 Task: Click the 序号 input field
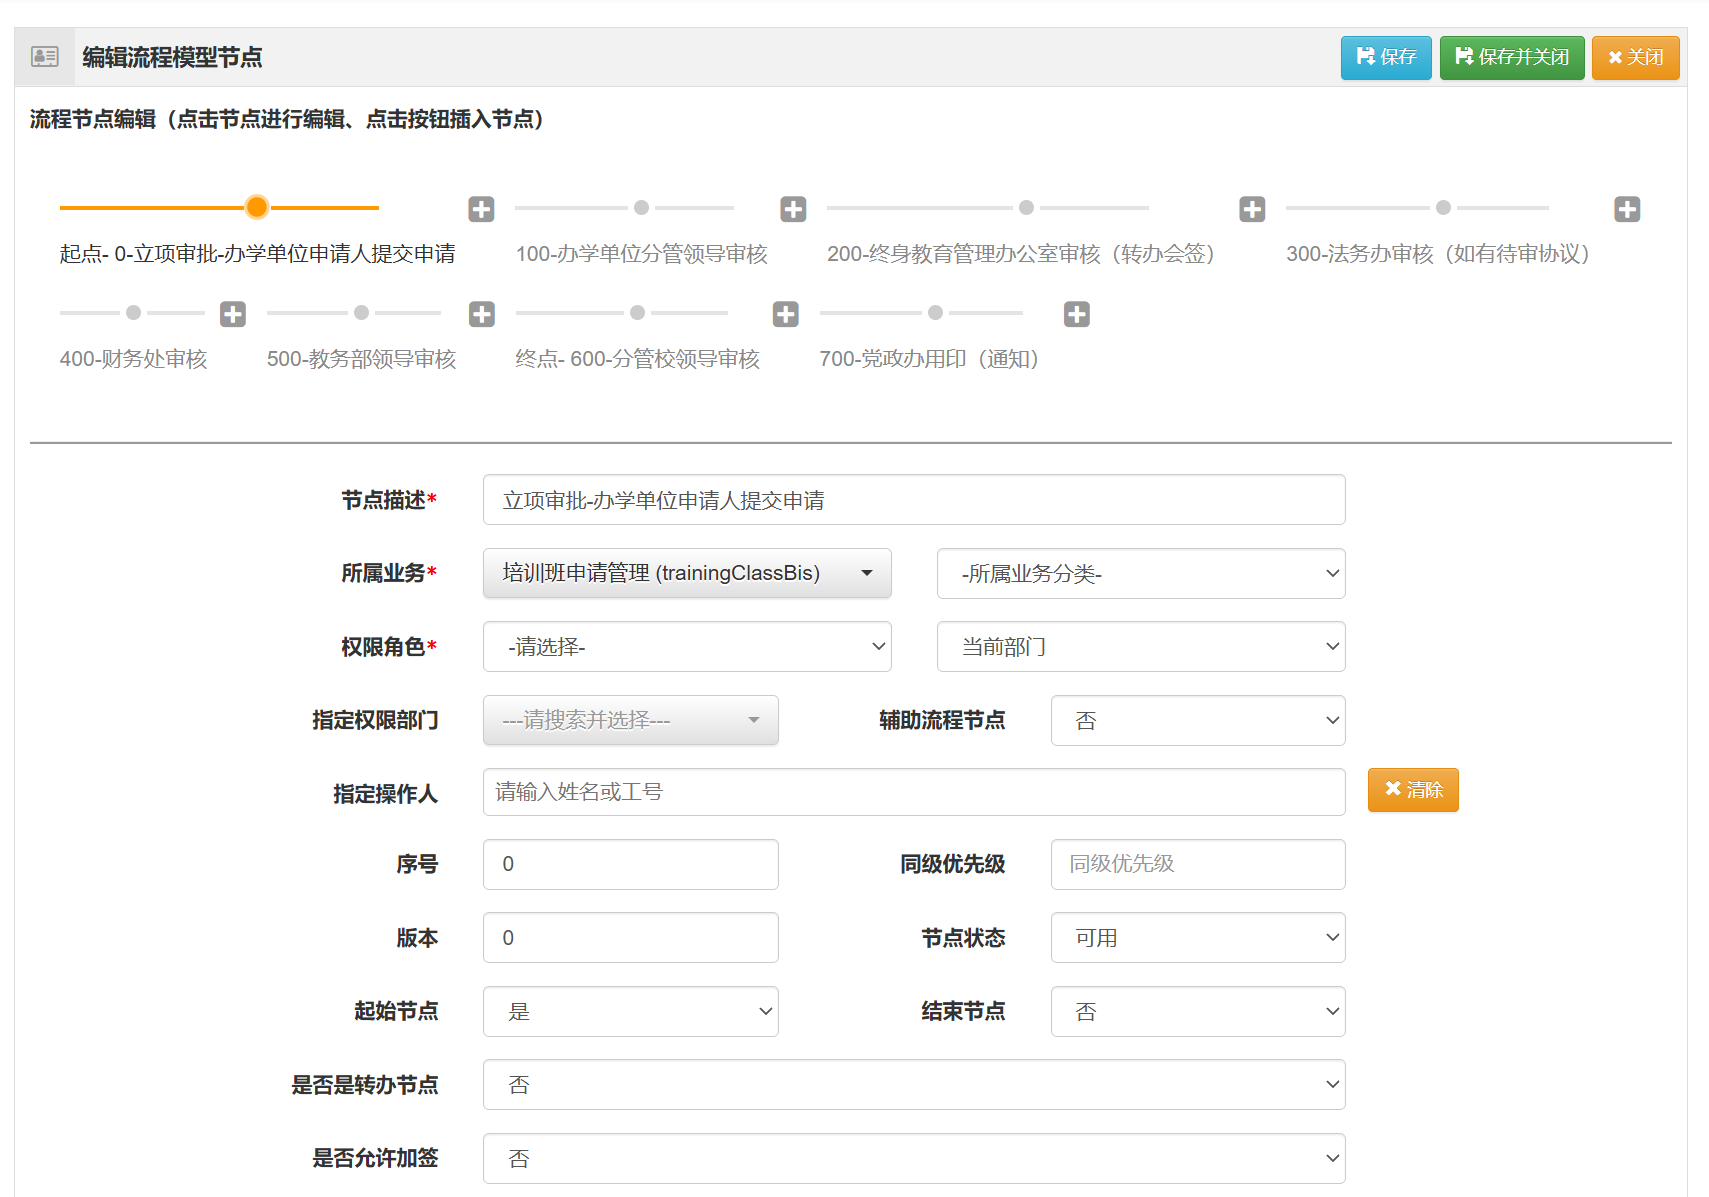(631, 864)
